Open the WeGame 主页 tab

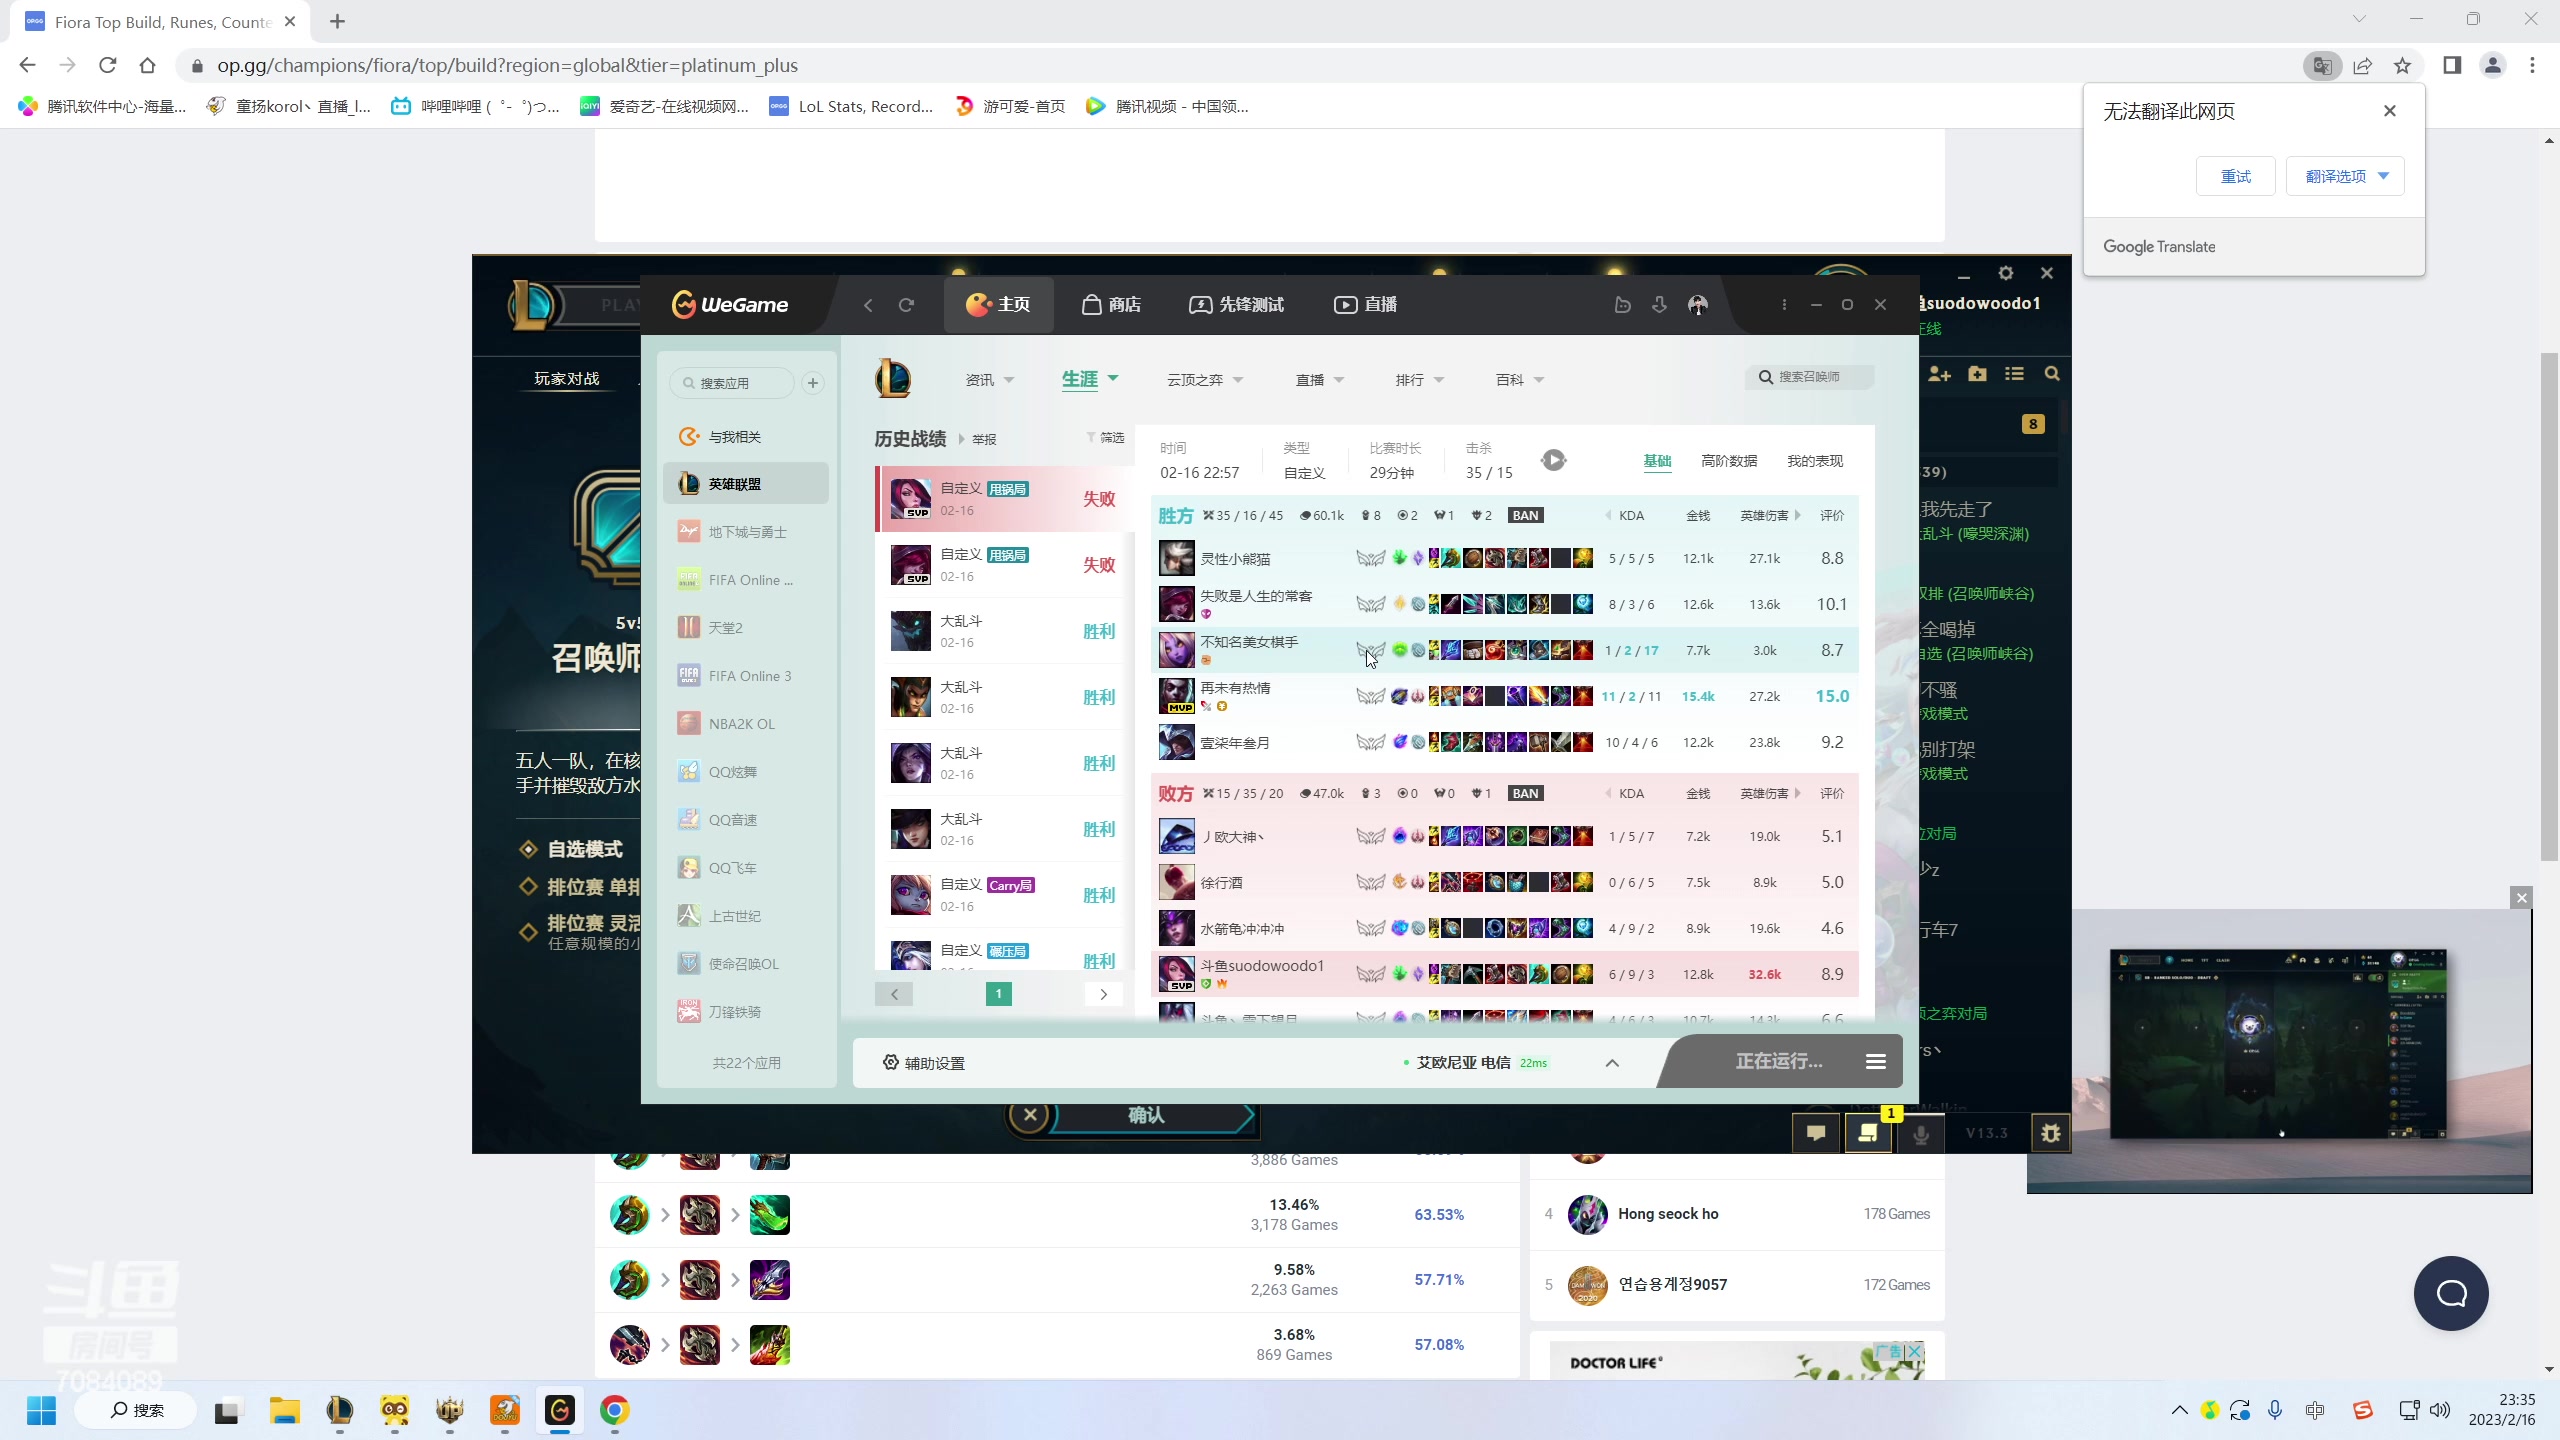(x=998, y=305)
